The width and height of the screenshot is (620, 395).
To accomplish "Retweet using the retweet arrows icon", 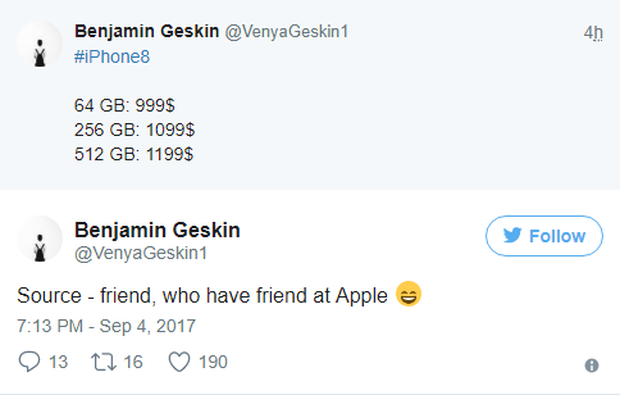I will pyautogui.click(x=104, y=362).
